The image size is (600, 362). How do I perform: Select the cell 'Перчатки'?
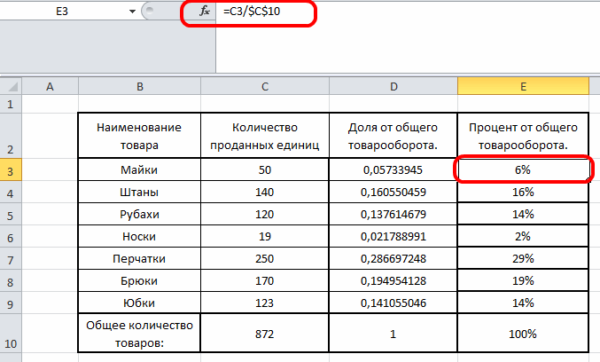pyautogui.click(x=139, y=258)
